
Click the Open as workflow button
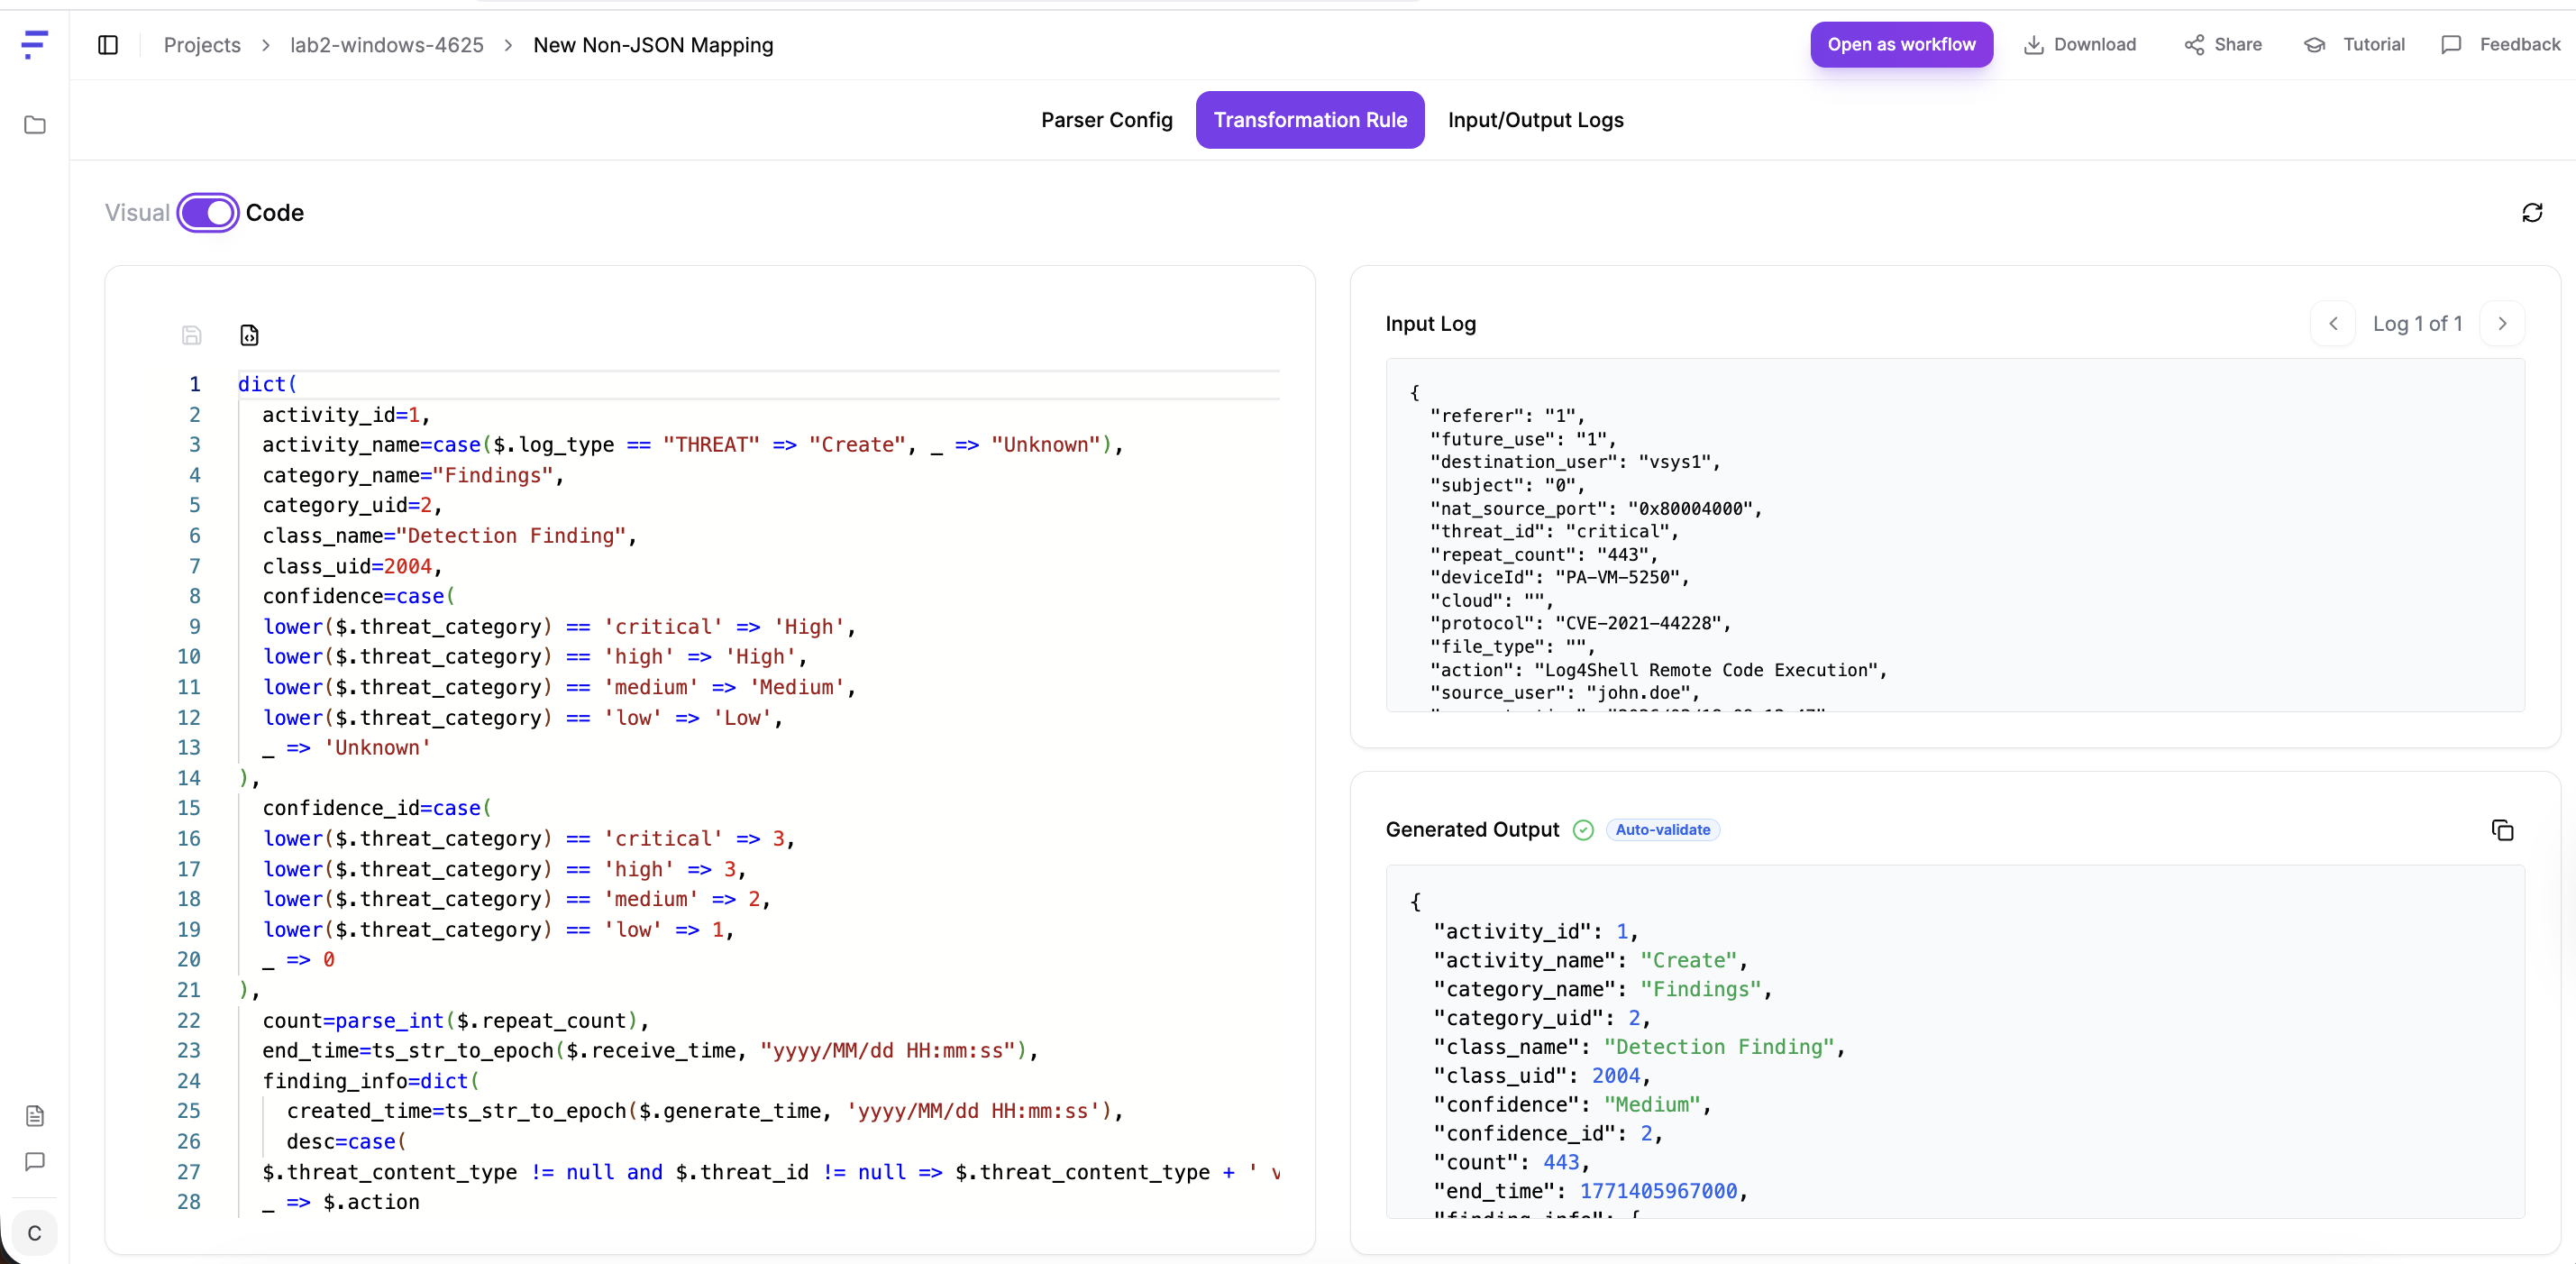[x=1900, y=45]
